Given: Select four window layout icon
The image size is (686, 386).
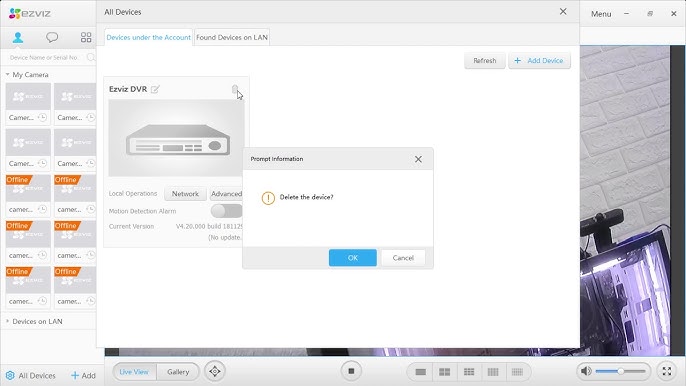Looking at the screenshot, I should (444, 372).
